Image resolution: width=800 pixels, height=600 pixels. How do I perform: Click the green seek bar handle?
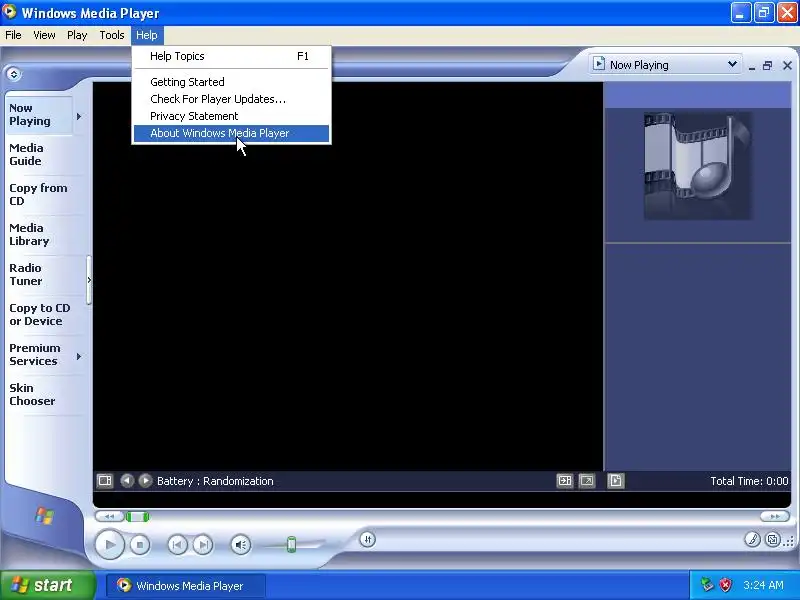point(137,517)
